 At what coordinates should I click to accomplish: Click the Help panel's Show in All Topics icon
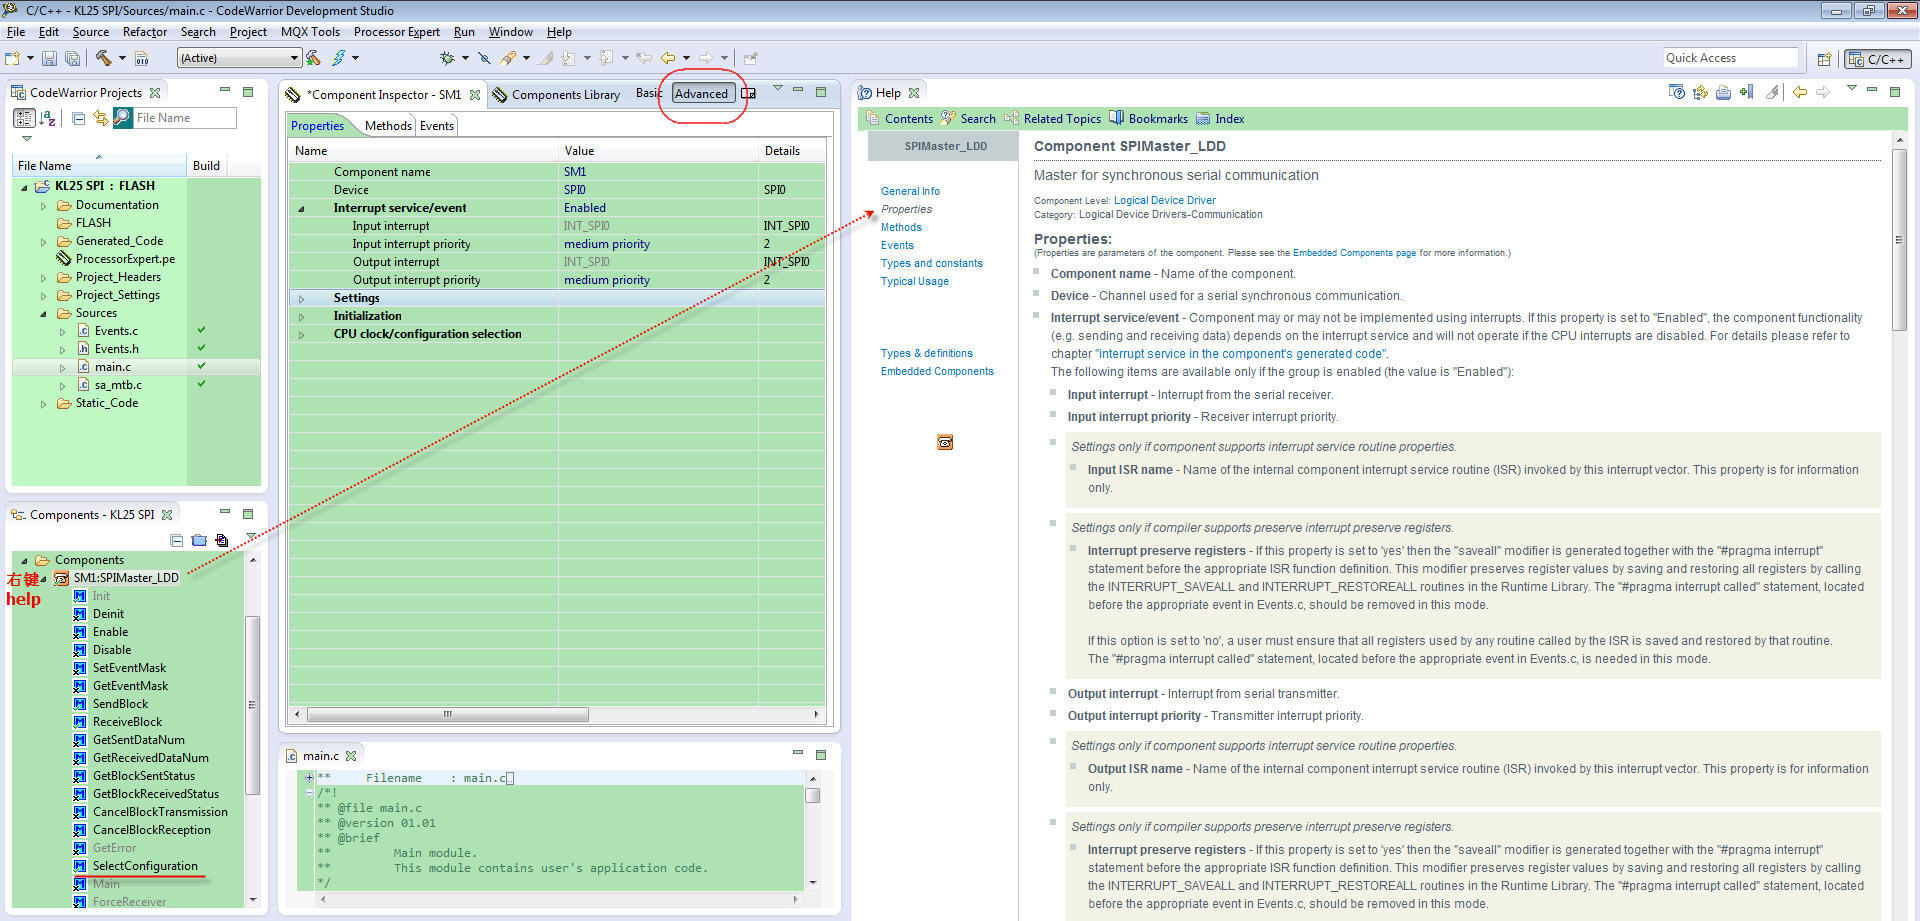[1700, 92]
